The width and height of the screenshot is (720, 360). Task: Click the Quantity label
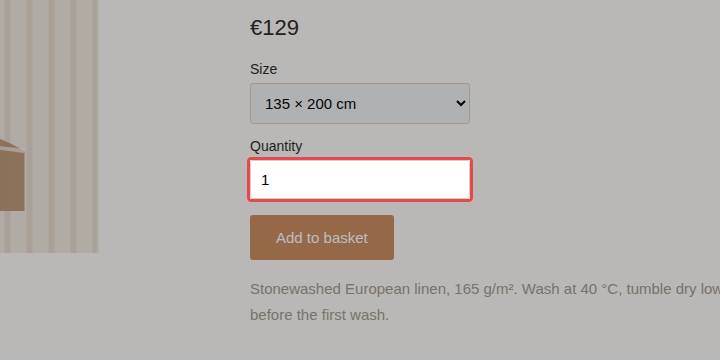tap(276, 146)
